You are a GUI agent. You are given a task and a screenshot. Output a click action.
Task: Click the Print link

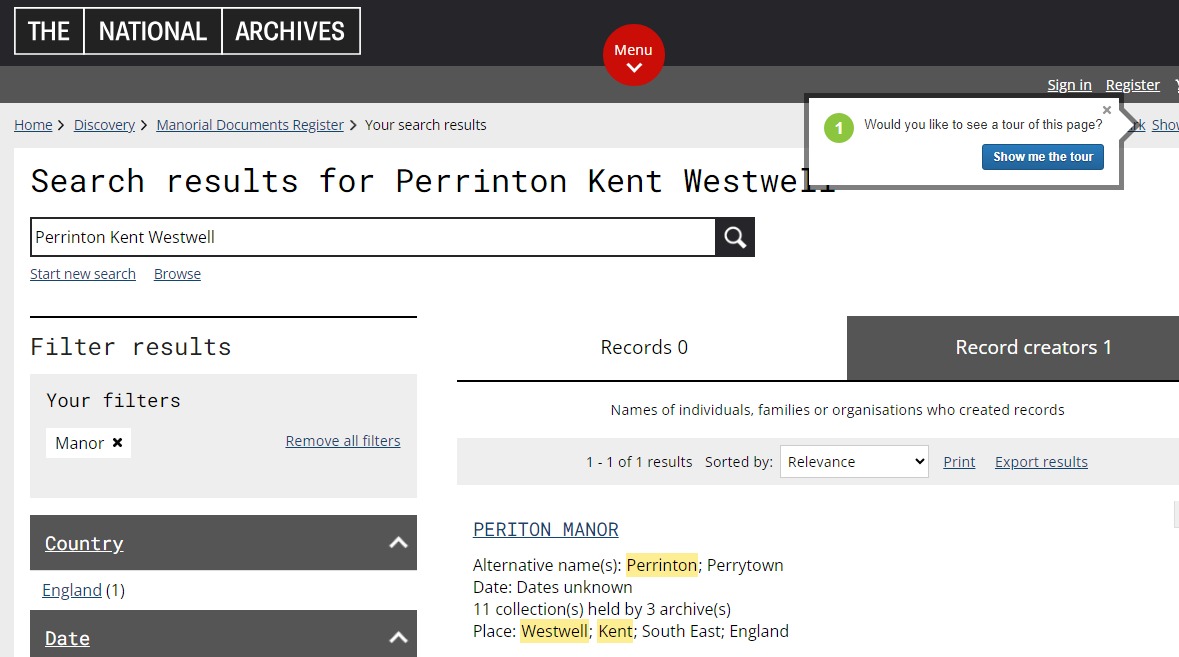point(959,462)
